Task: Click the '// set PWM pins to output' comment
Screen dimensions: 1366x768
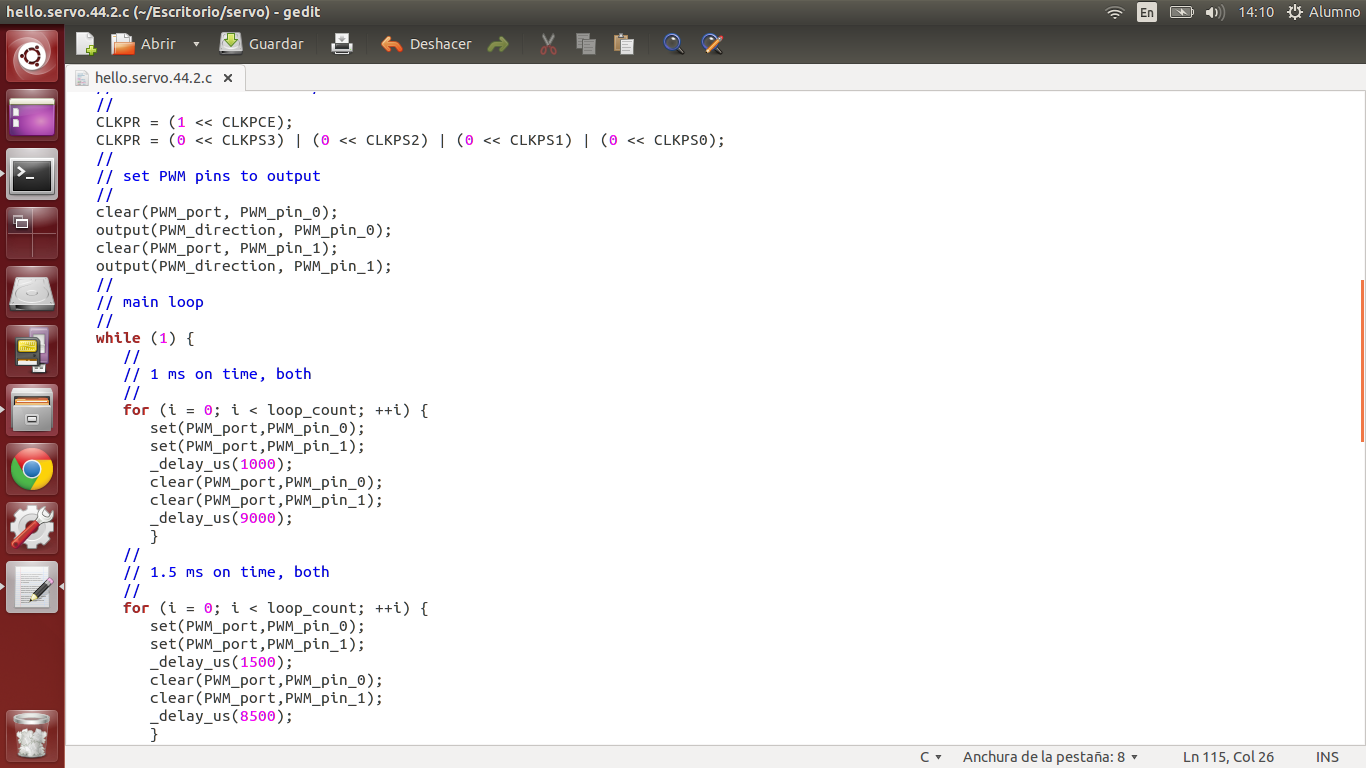Action: [x=208, y=176]
